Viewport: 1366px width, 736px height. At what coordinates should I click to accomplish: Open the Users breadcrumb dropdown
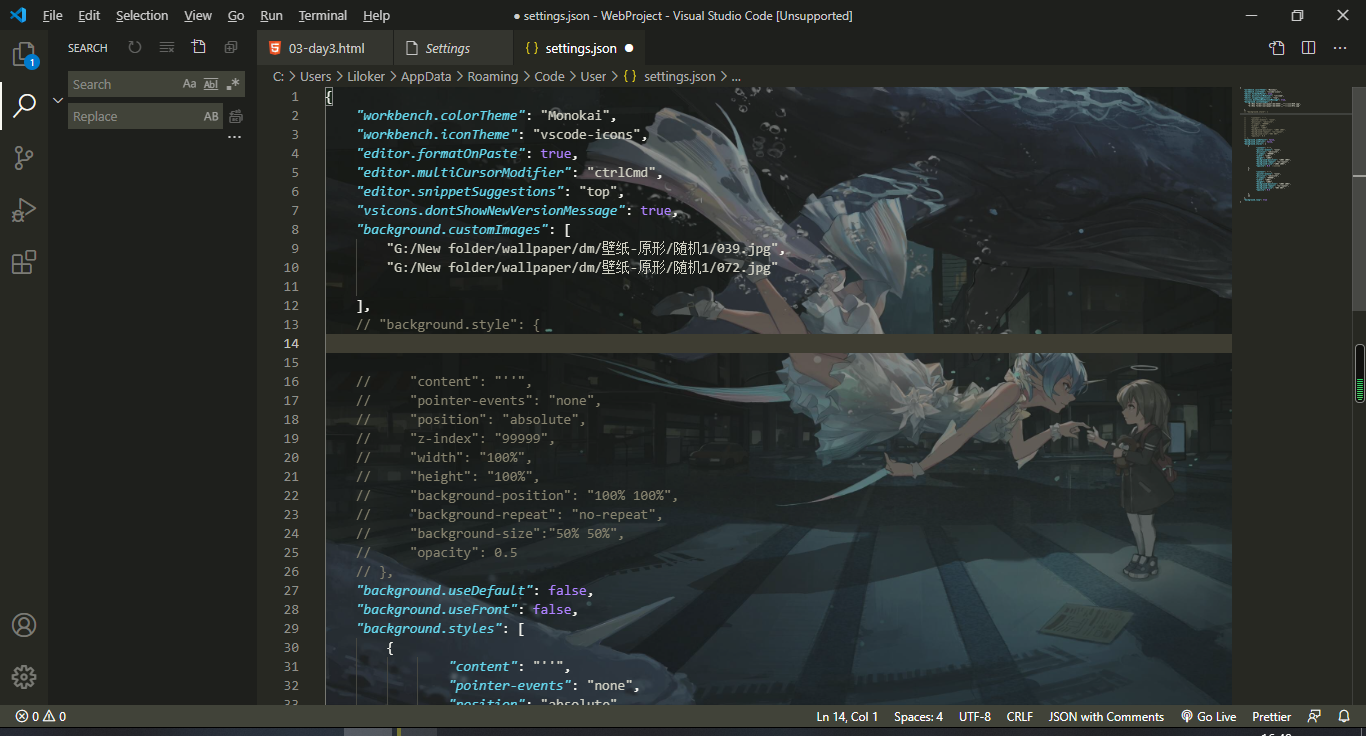tap(315, 76)
